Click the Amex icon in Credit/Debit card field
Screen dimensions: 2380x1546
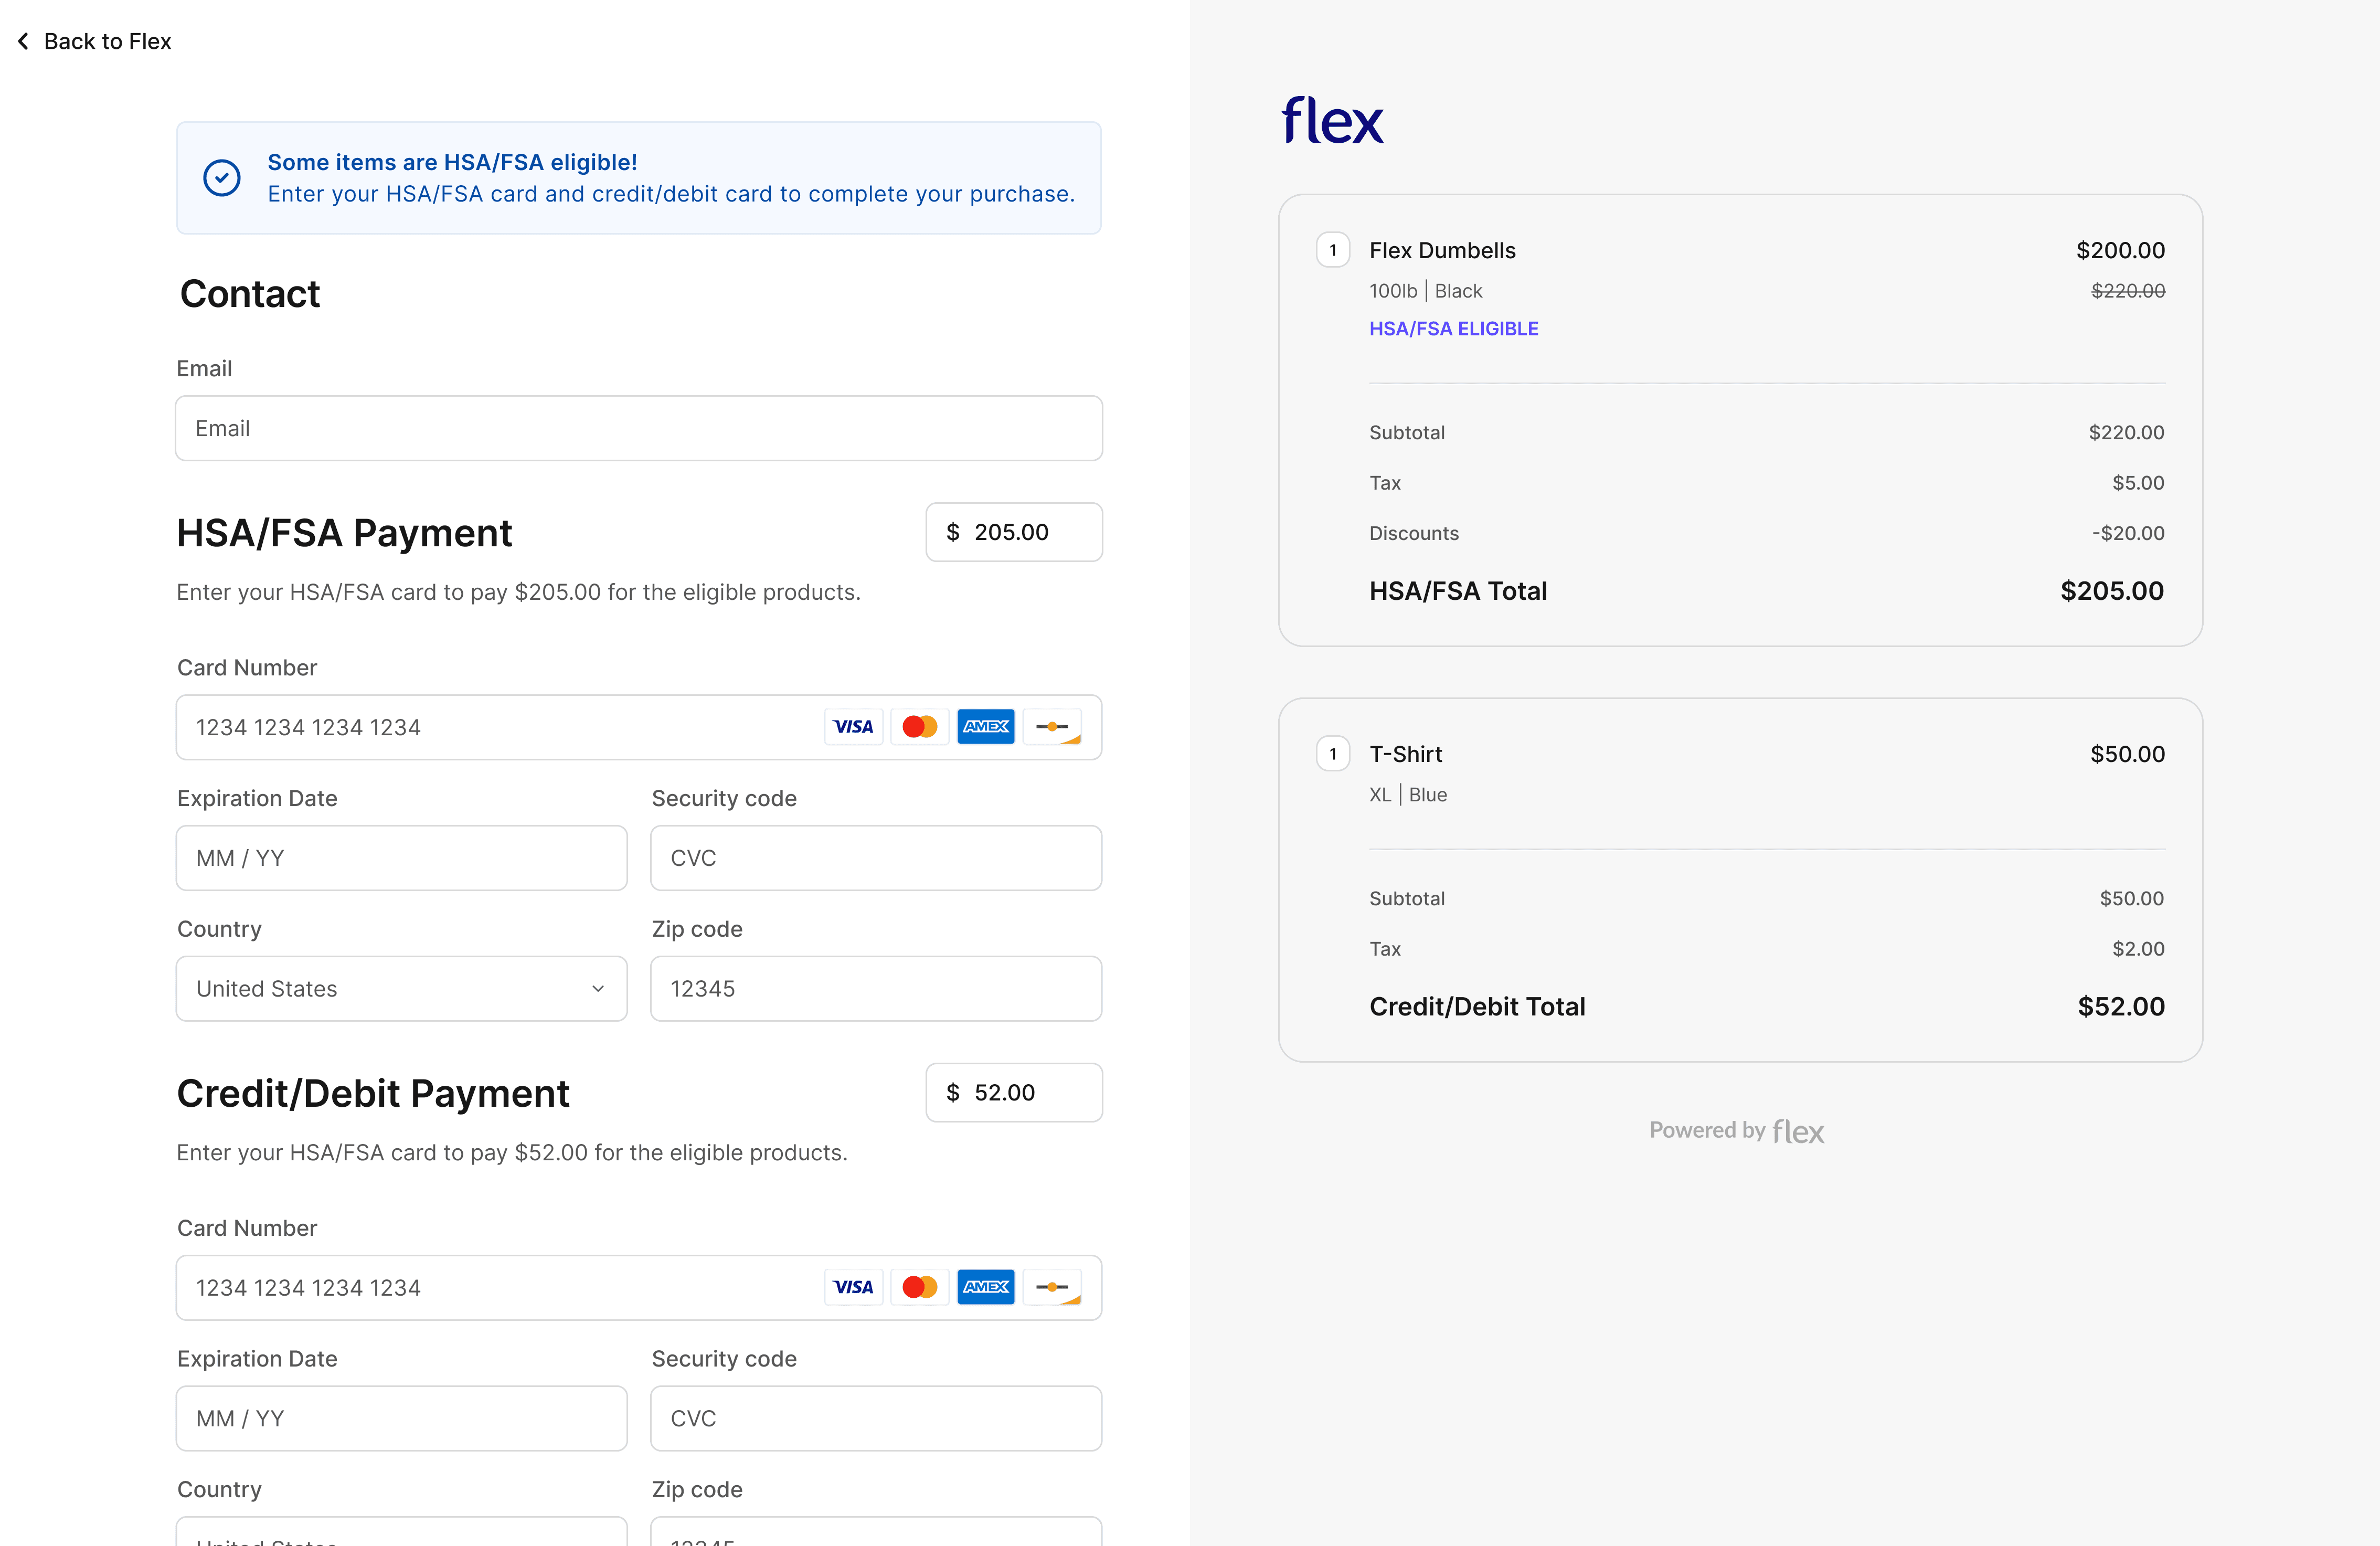[x=985, y=1287]
